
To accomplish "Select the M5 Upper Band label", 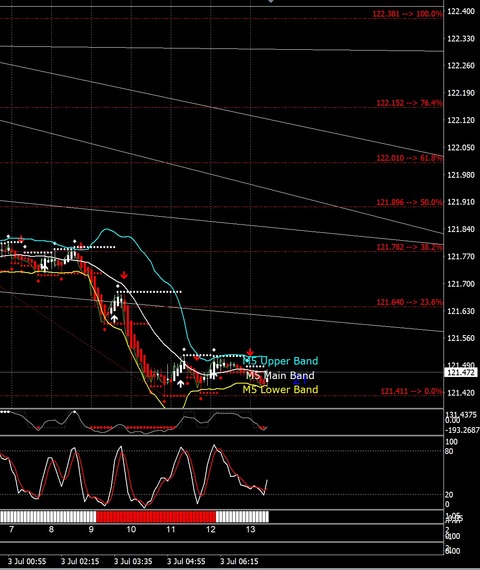I will tap(280, 361).
